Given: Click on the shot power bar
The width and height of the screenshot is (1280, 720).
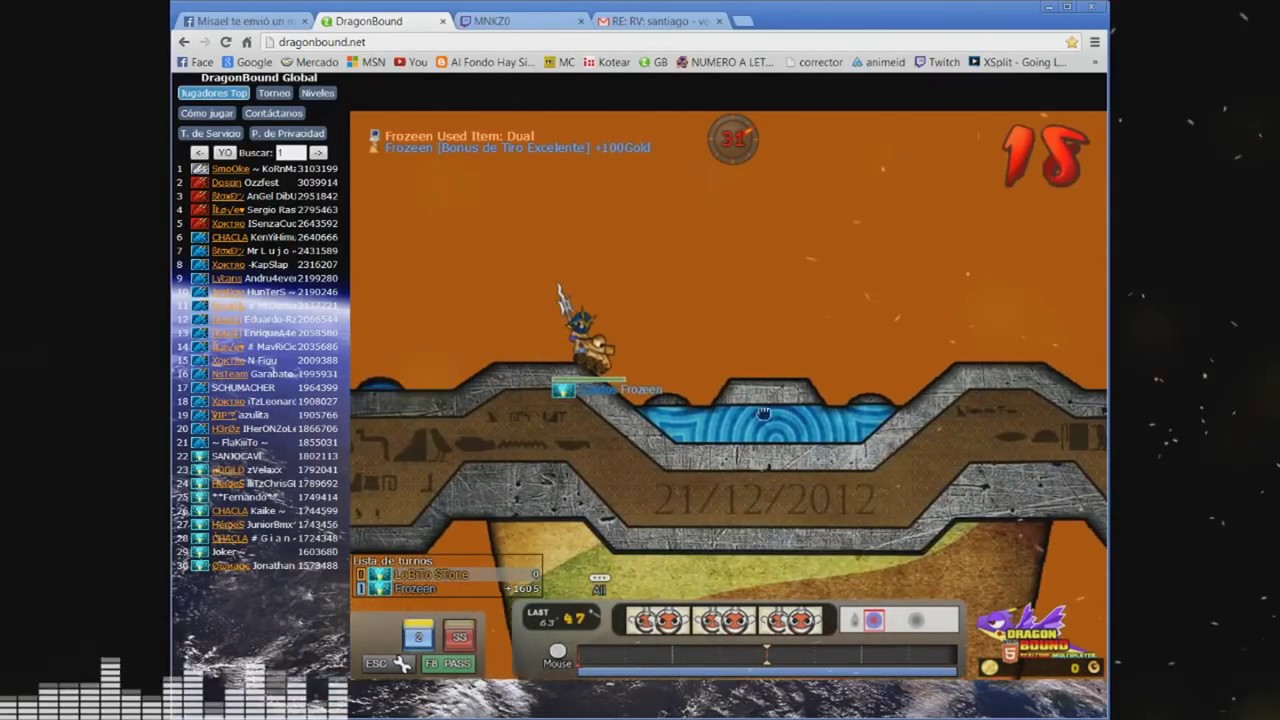Looking at the screenshot, I should [767, 656].
